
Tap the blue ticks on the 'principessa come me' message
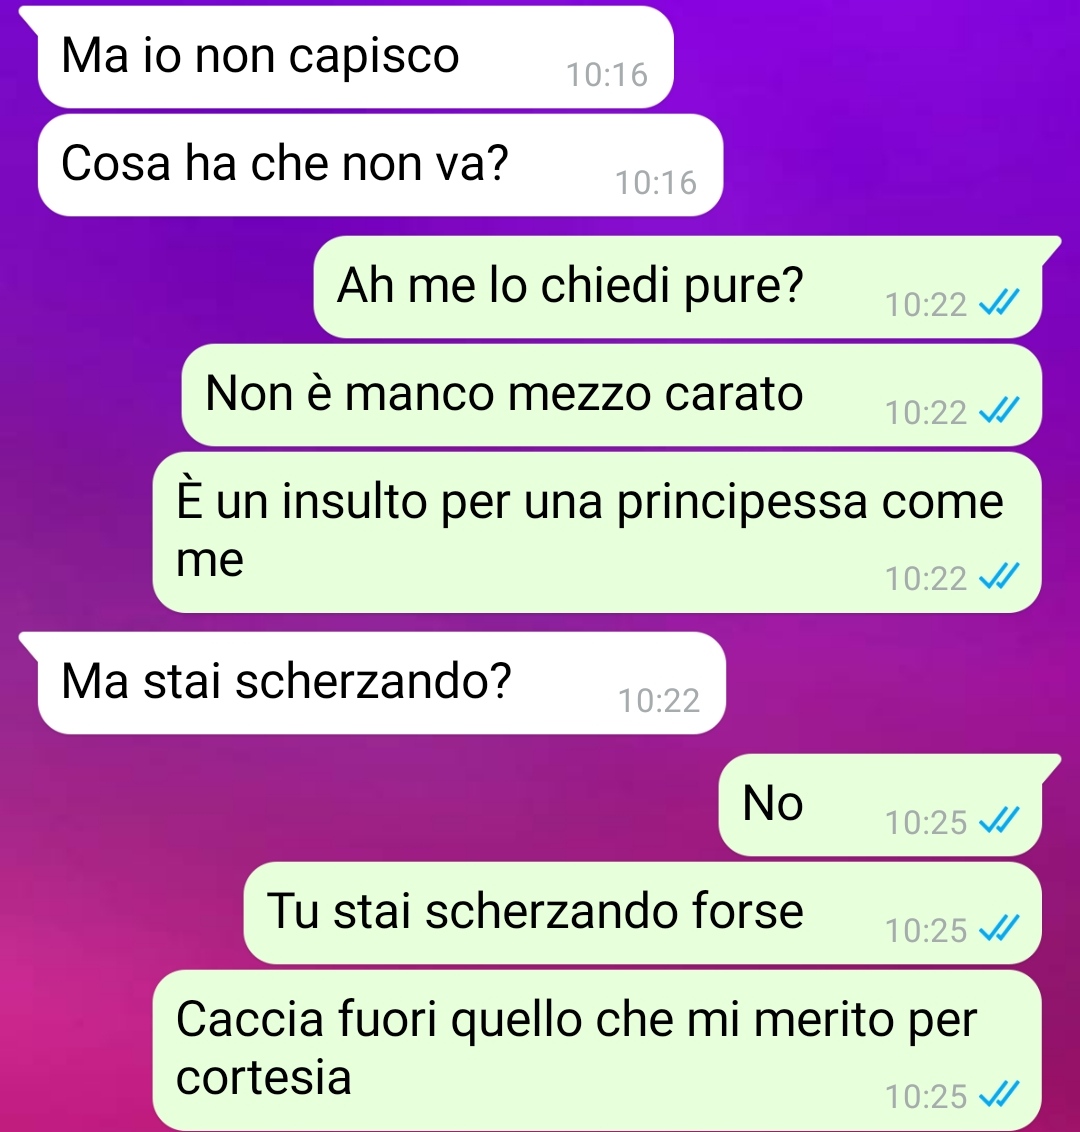(x=998, y=578)
